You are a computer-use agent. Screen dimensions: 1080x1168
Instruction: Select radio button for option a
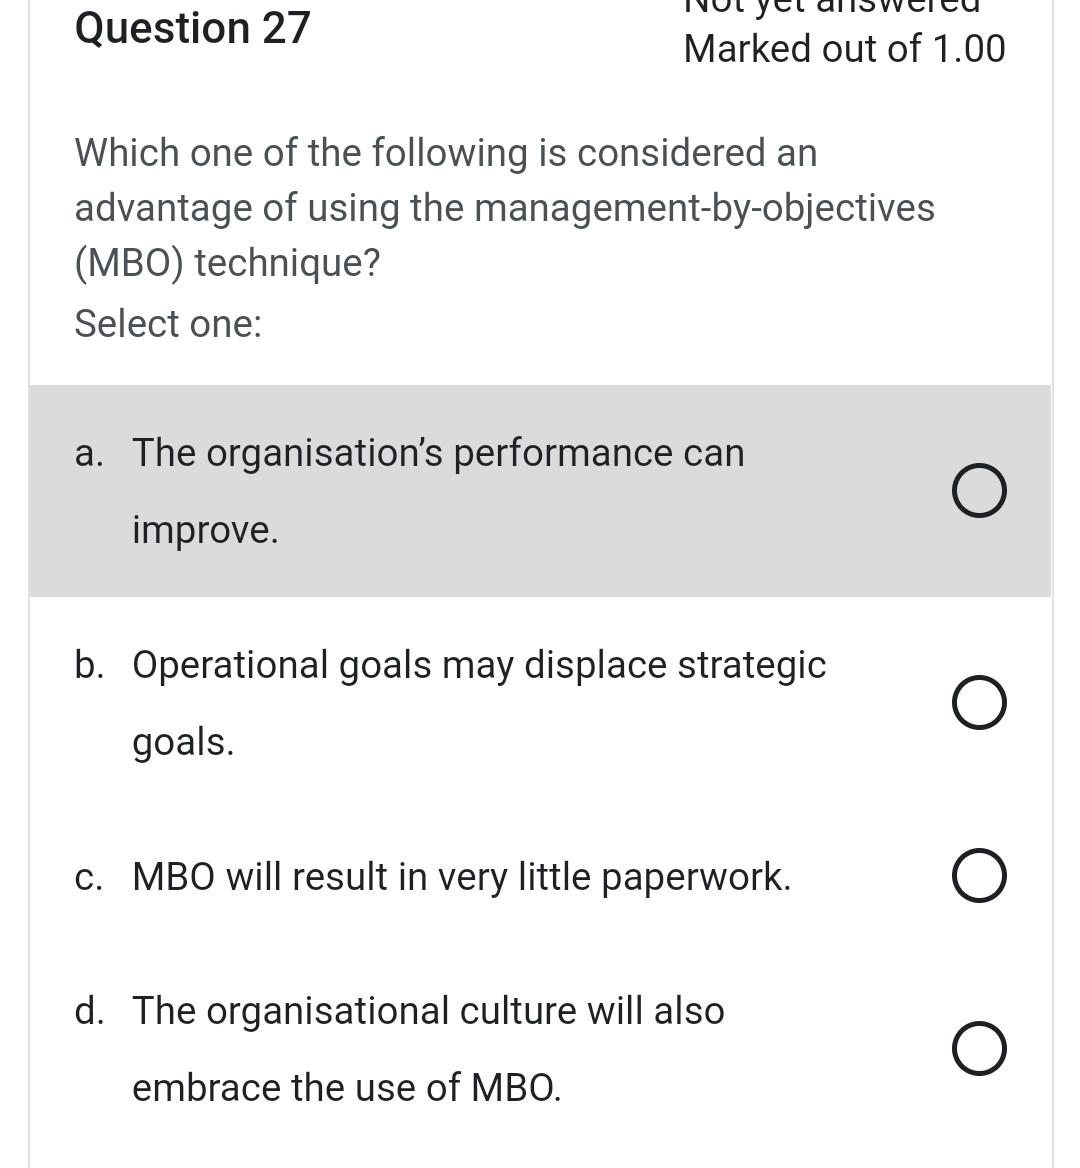979,490
